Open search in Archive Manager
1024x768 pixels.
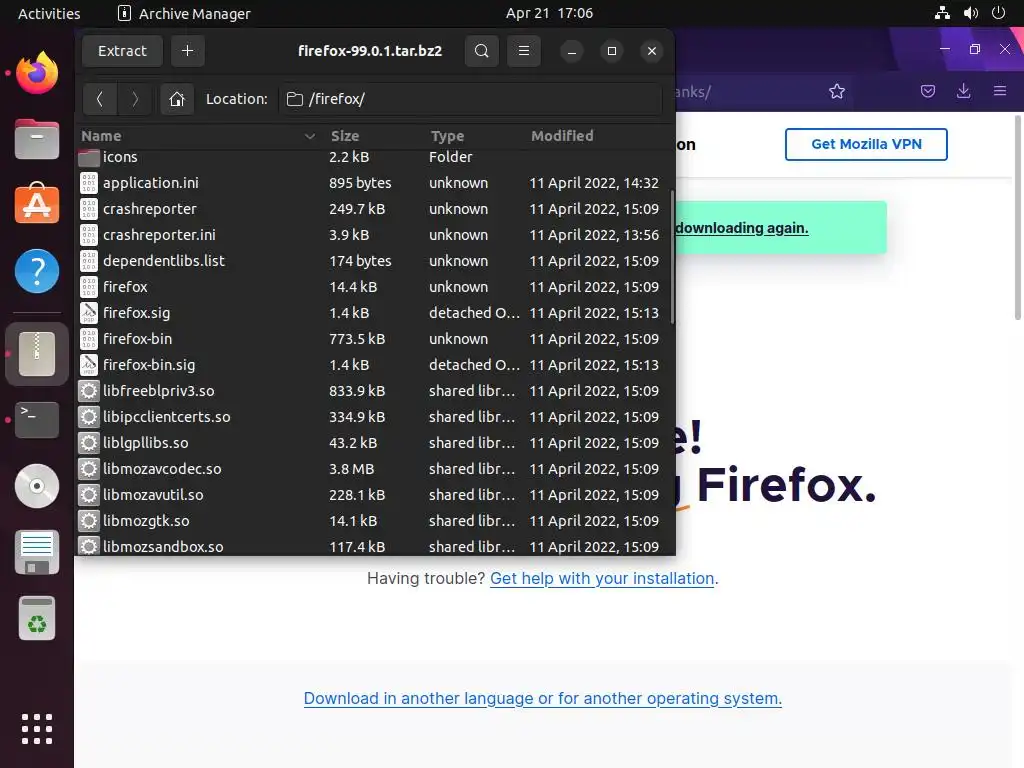[481, 51]
